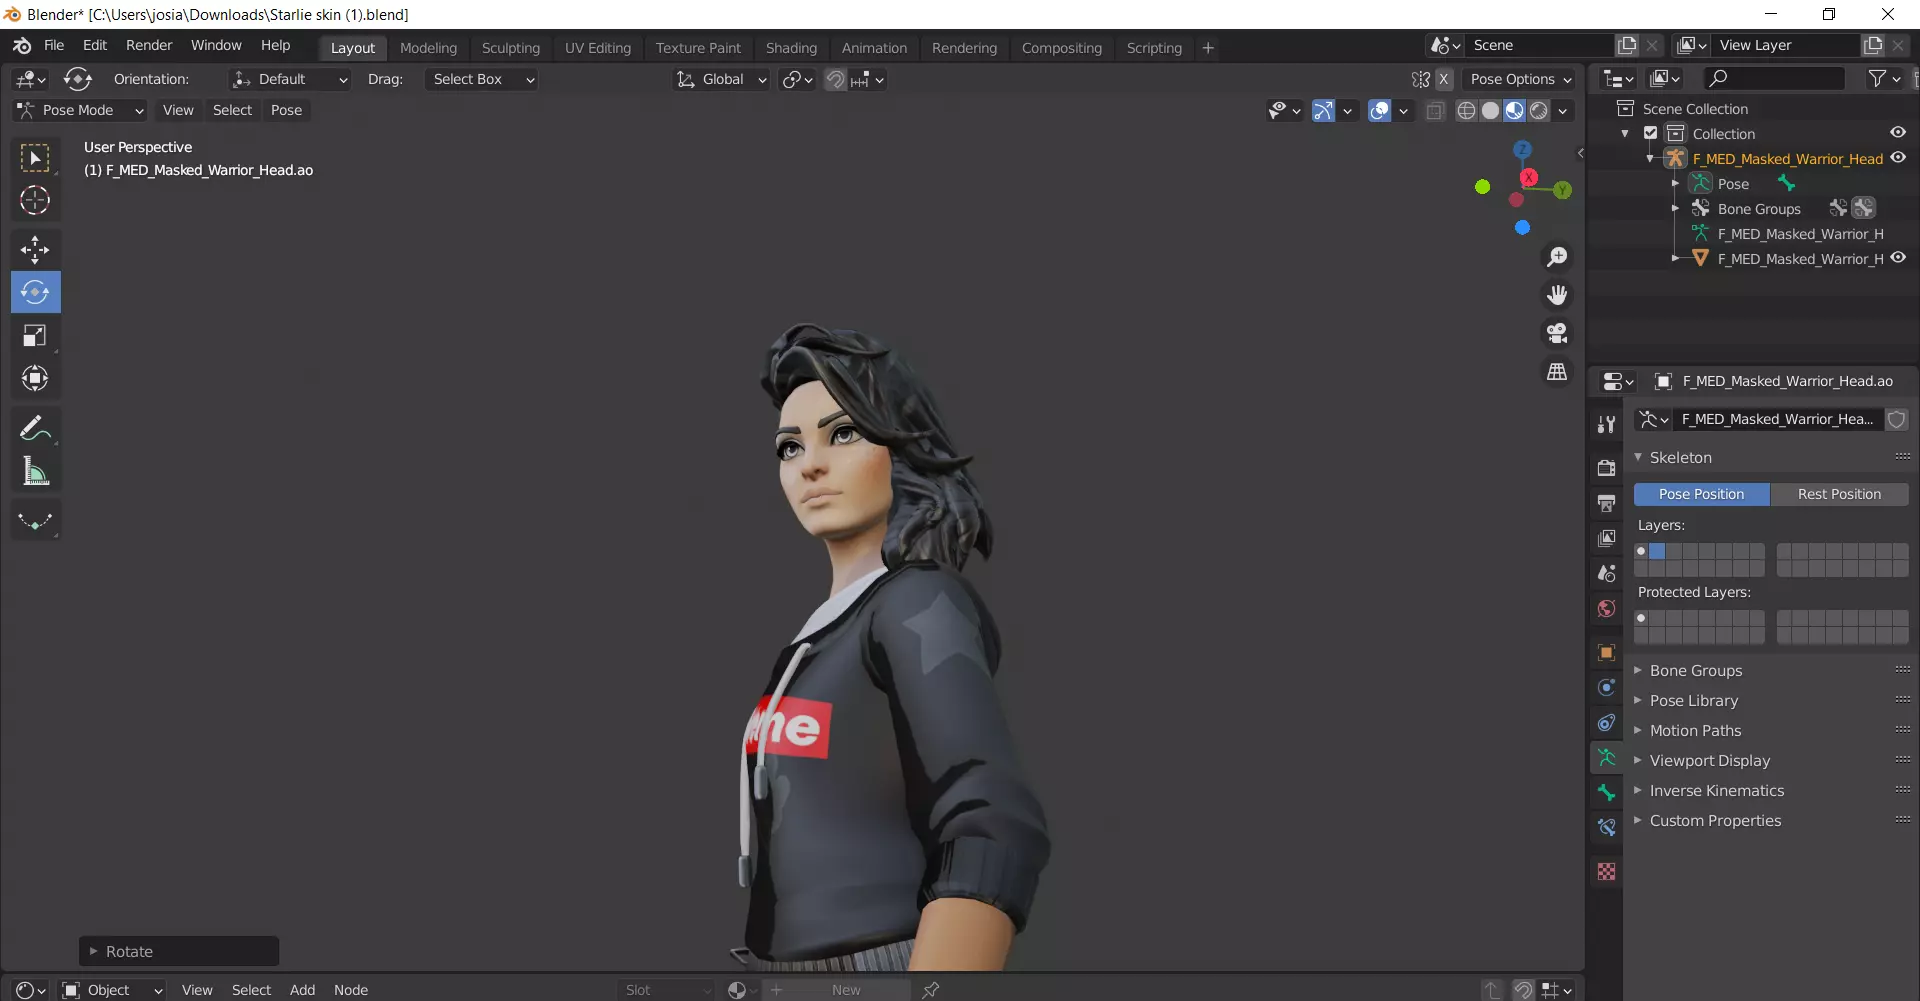Open the Bone Constraints properties tab
The width and height of the screenshot is (1920, 1001).
1606,827
